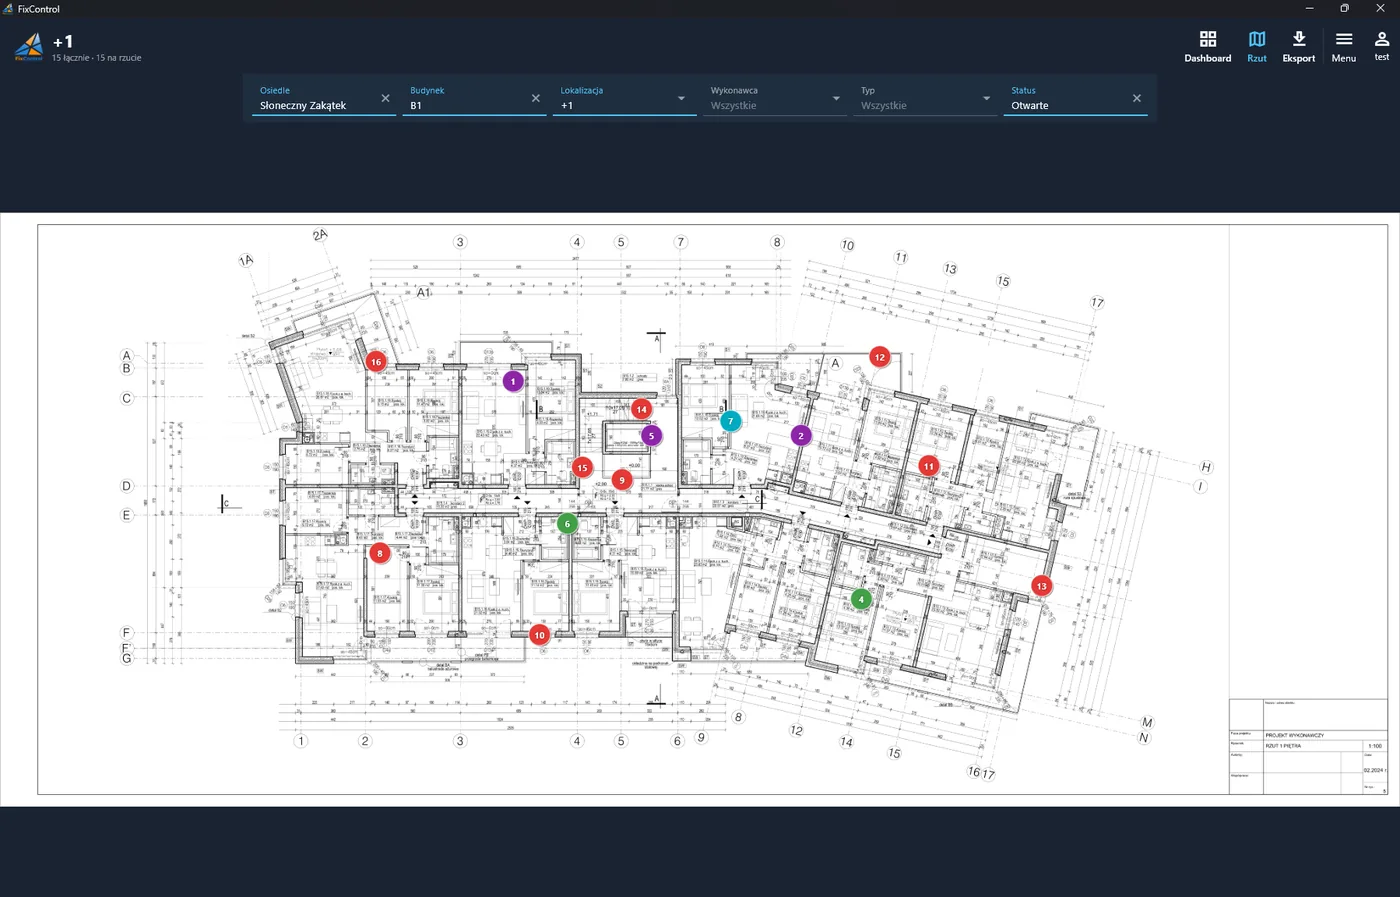Select green defect marker 6
The width and height of the screenshot is (1400, 897).
pyautogui.click(x=567, y=524)
